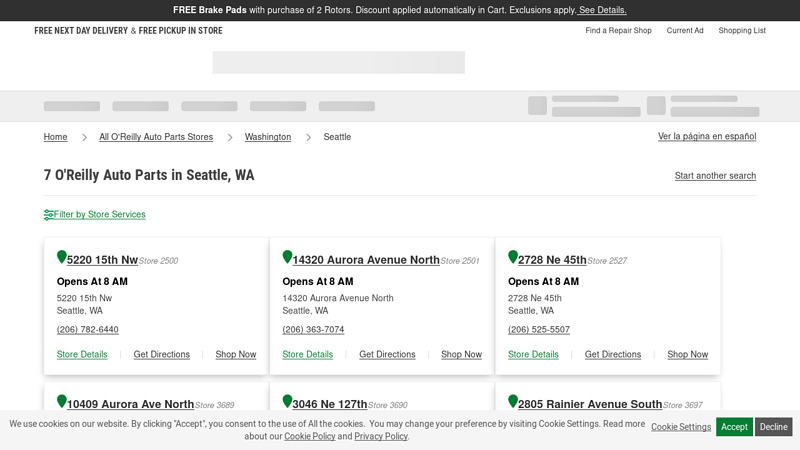Image resolution: width=800 pixels, height=450 pixels.
Task: Get Directions to the 2728 Ne 45th store
Action: pyautogui.click(x=613, y=355)
